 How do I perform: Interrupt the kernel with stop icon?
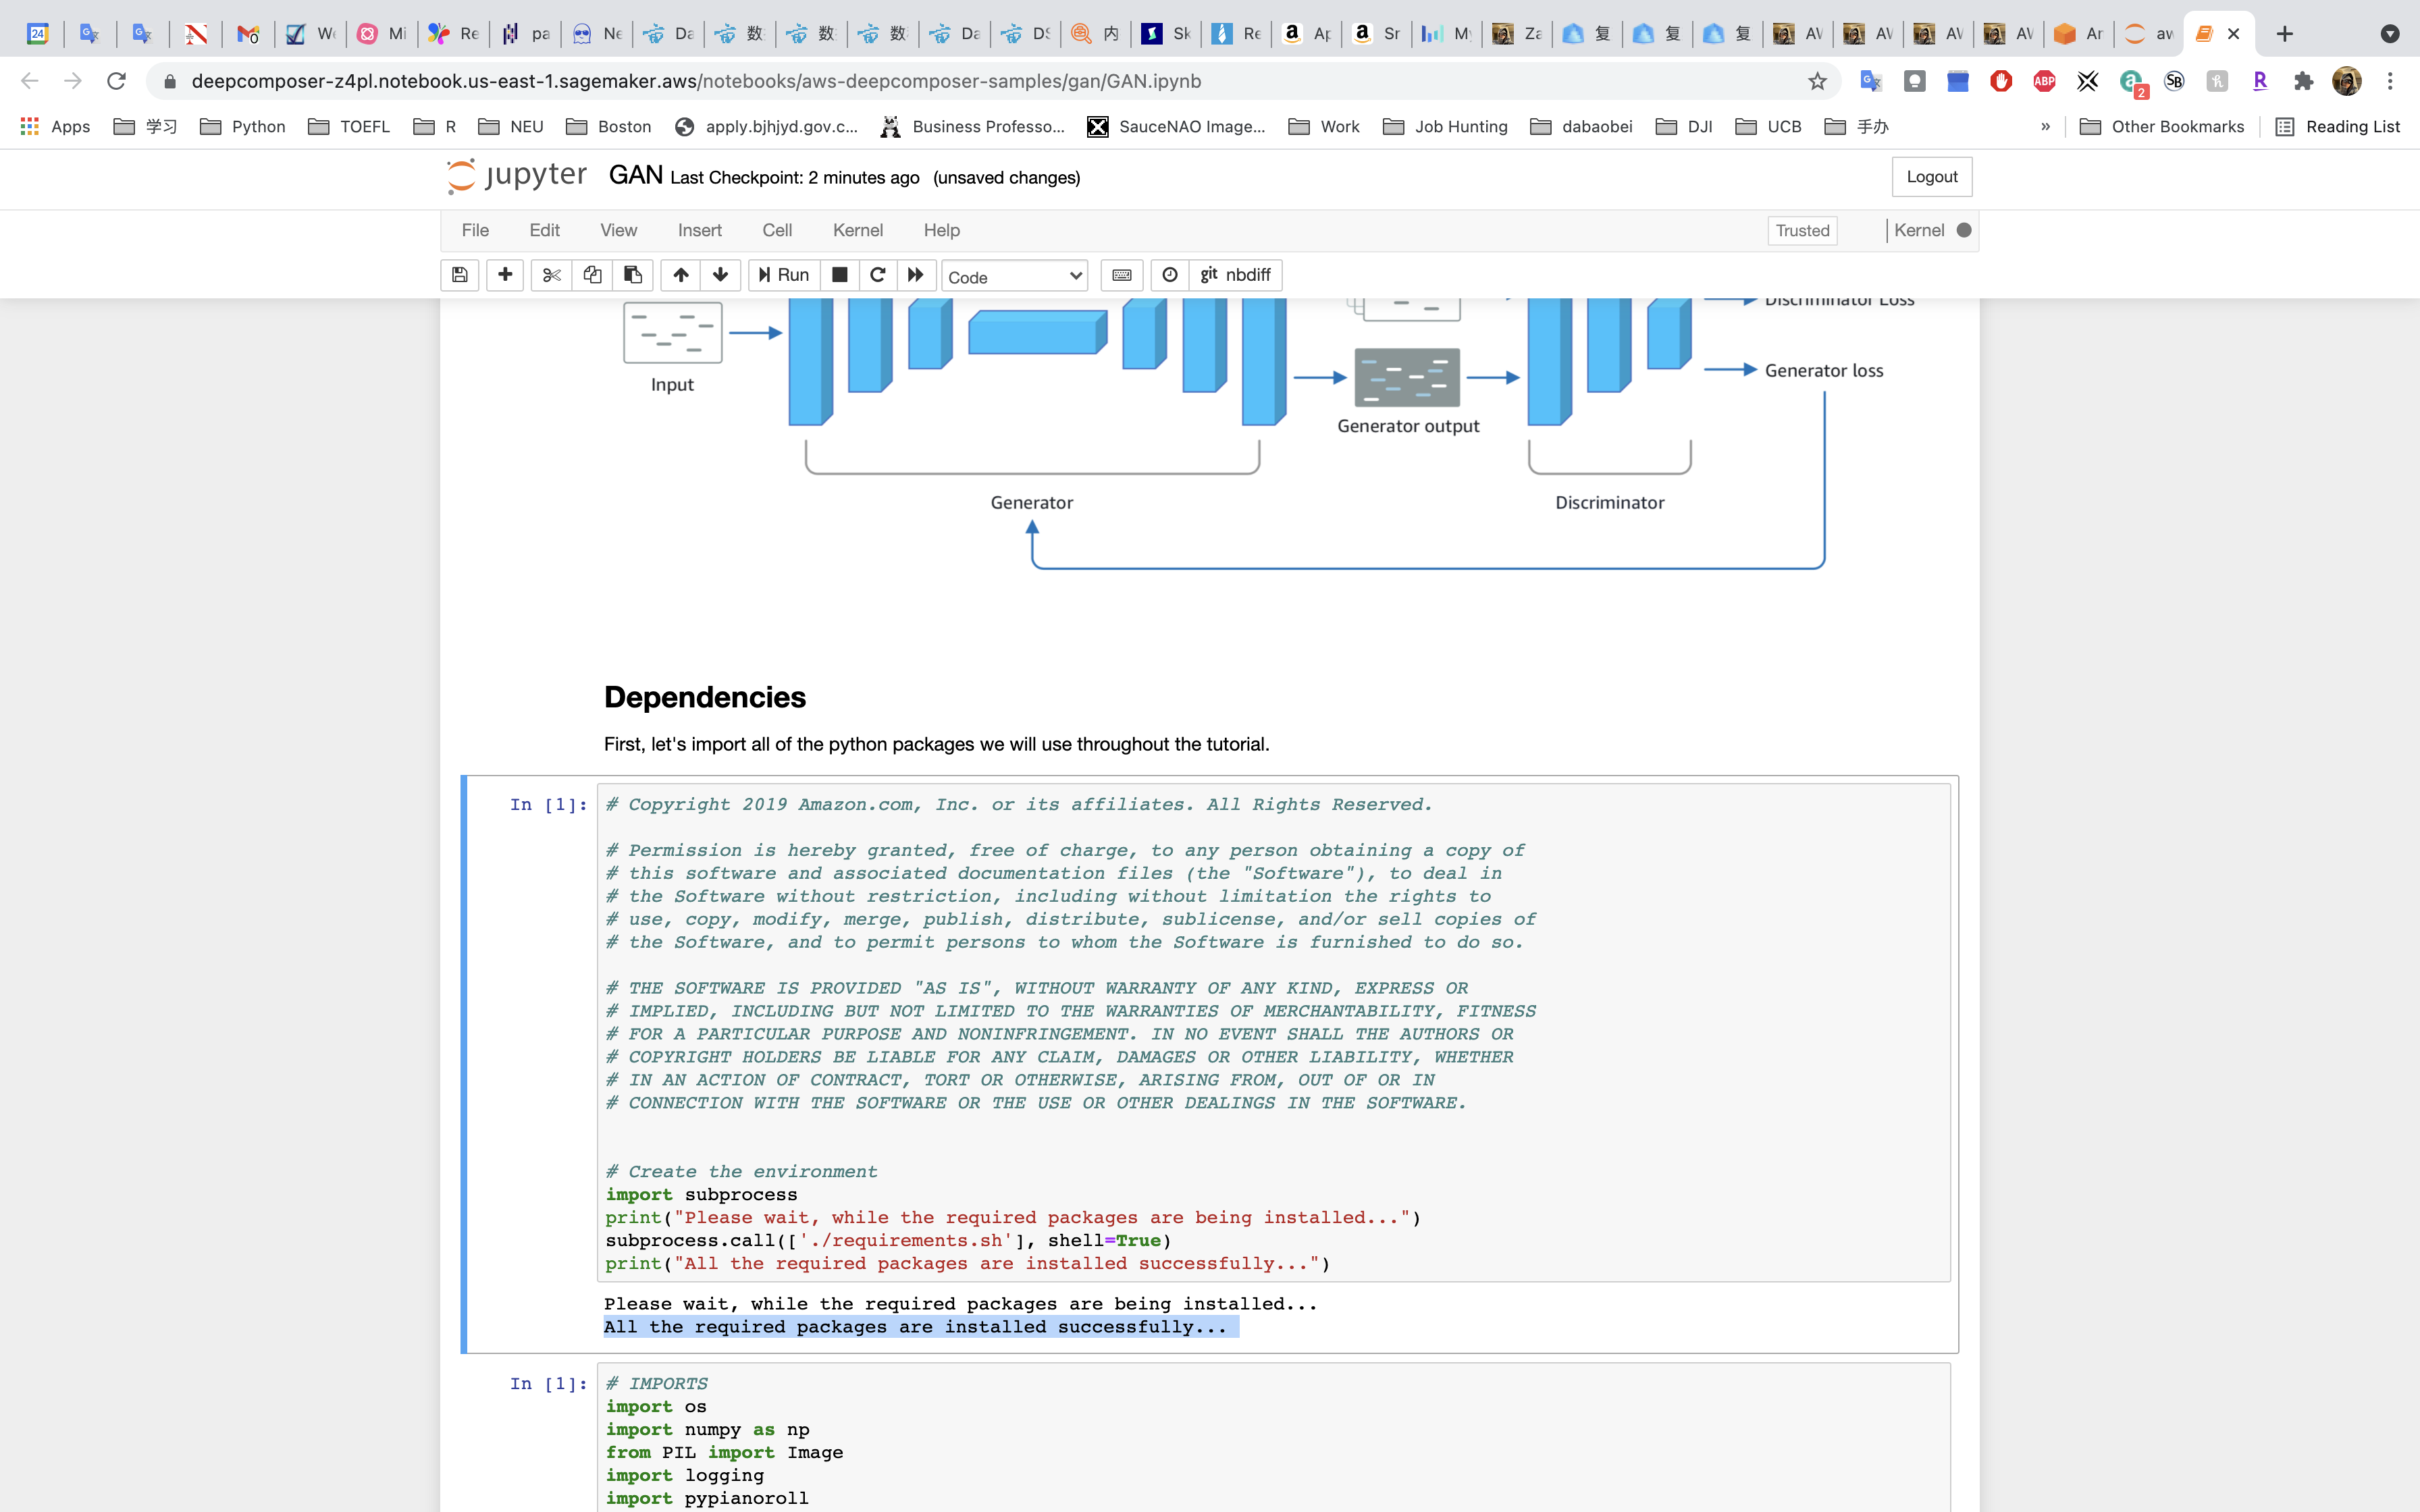pos(840,275)
